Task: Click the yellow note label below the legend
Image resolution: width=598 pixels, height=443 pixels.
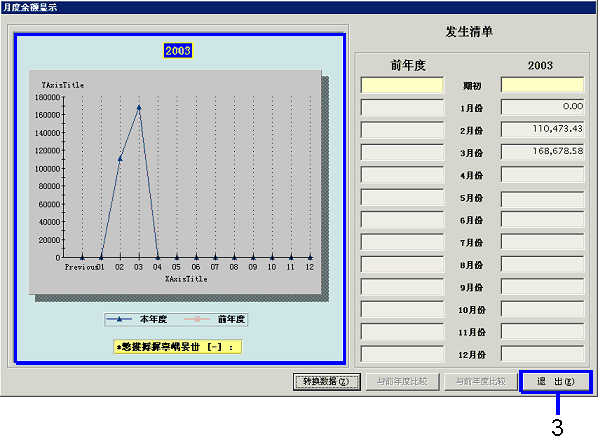Action: (x=178, y=347)
